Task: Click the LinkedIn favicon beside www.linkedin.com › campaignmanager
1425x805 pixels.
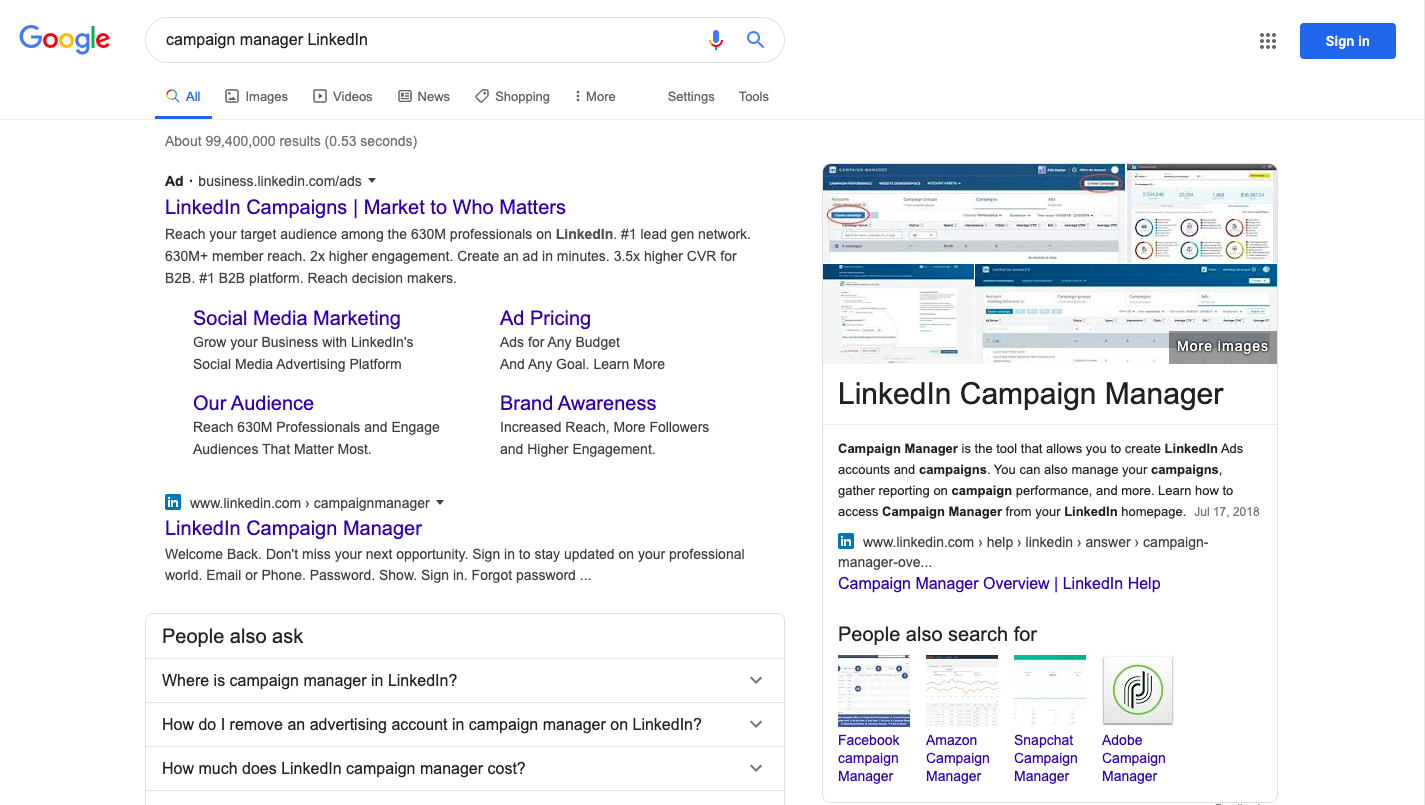Action: pyautogui.click(x=173, y=503)
